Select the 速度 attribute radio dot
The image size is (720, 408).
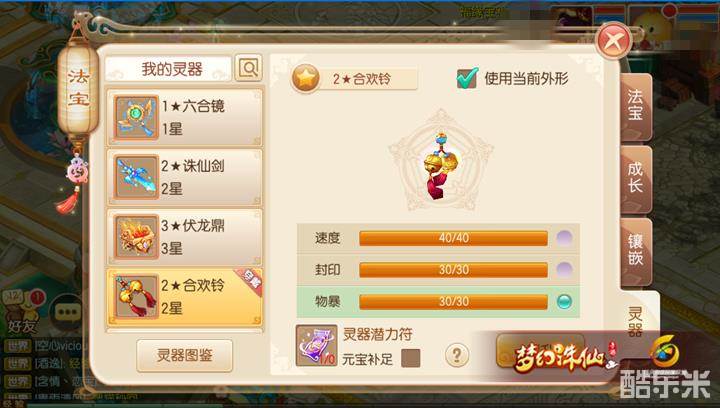pos(564,238)
